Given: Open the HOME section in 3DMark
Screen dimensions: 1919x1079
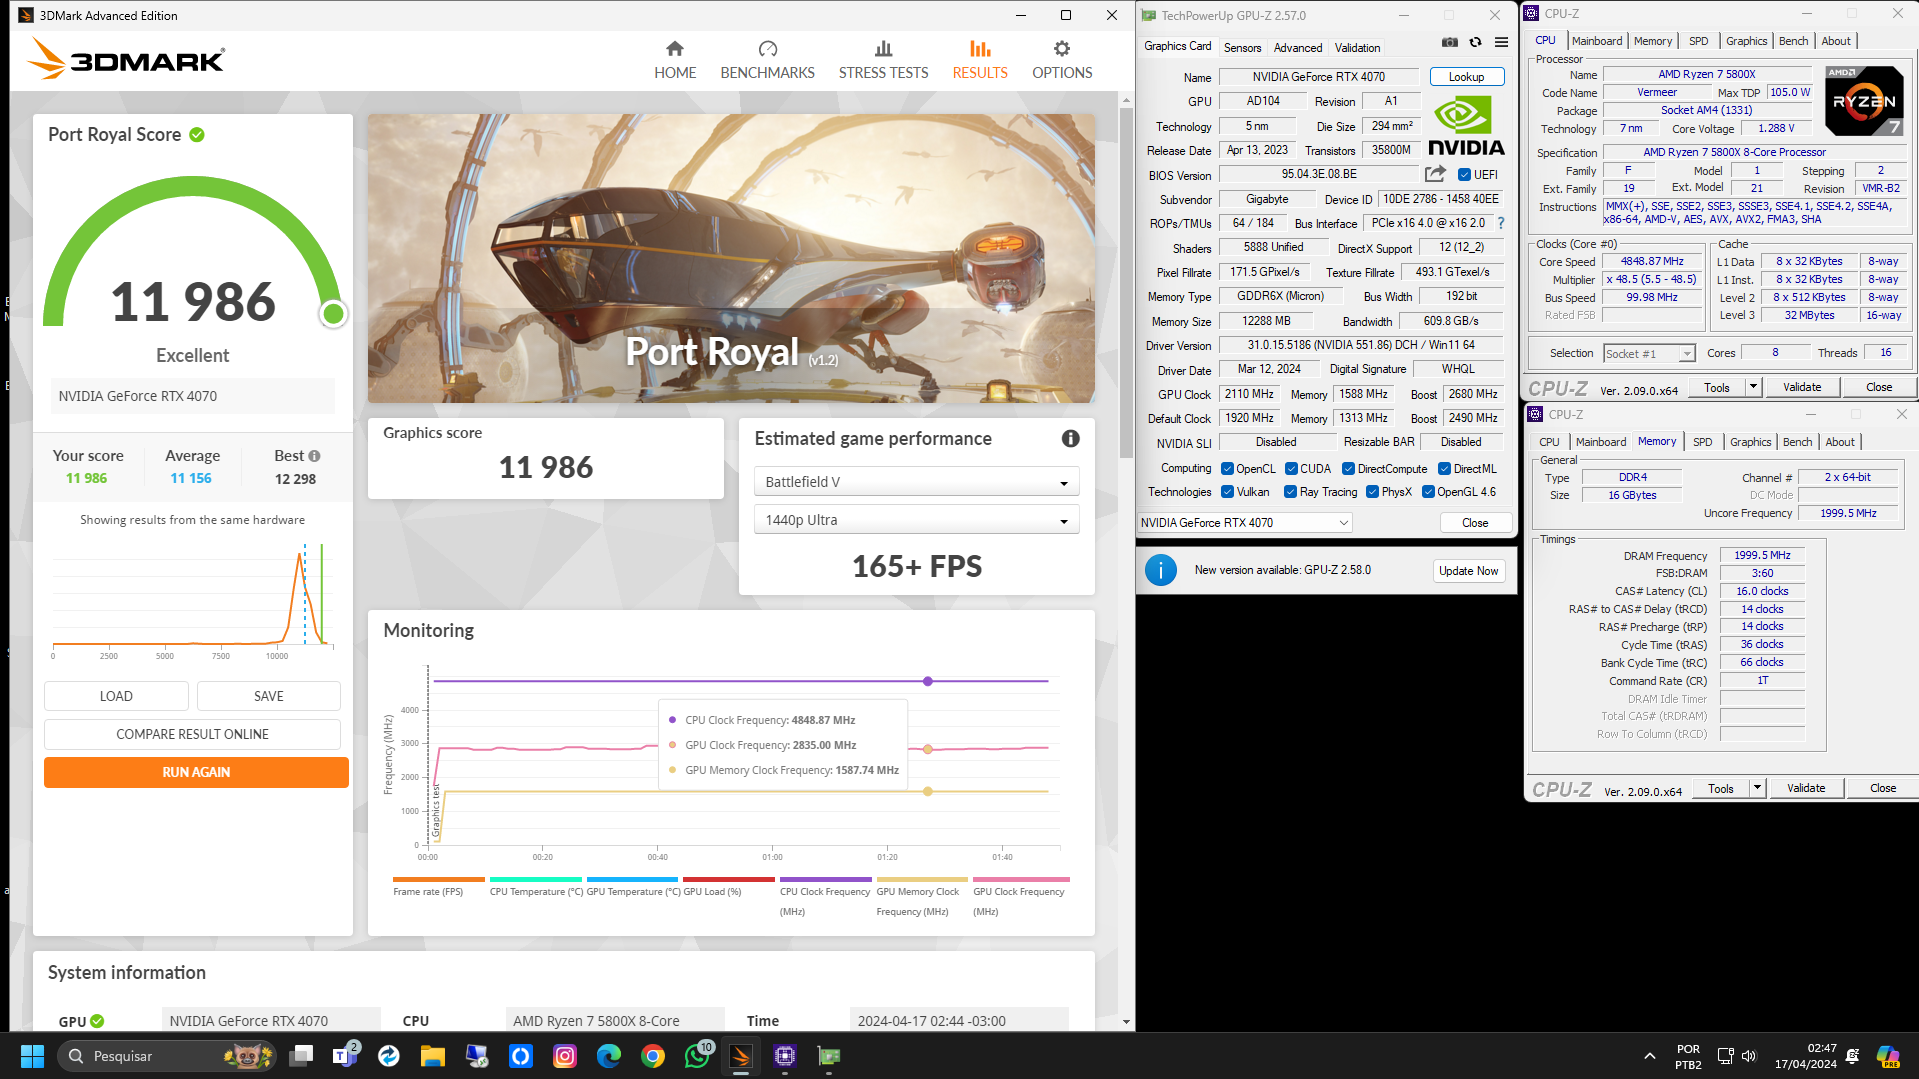Looking at the screenshot, I should tap(675, 60).
